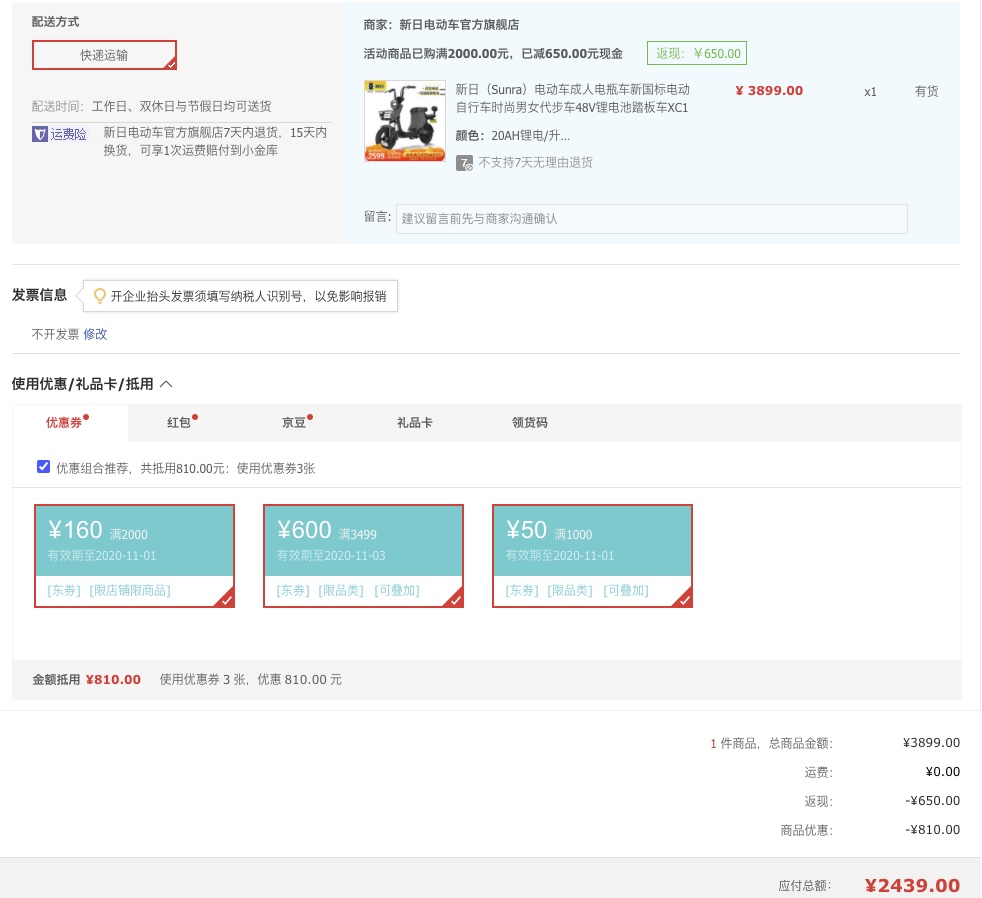Click the lightbulb tip icon by 发票信息
The height and width of the screenshot is (898, 982).
[x=100, y=296]
